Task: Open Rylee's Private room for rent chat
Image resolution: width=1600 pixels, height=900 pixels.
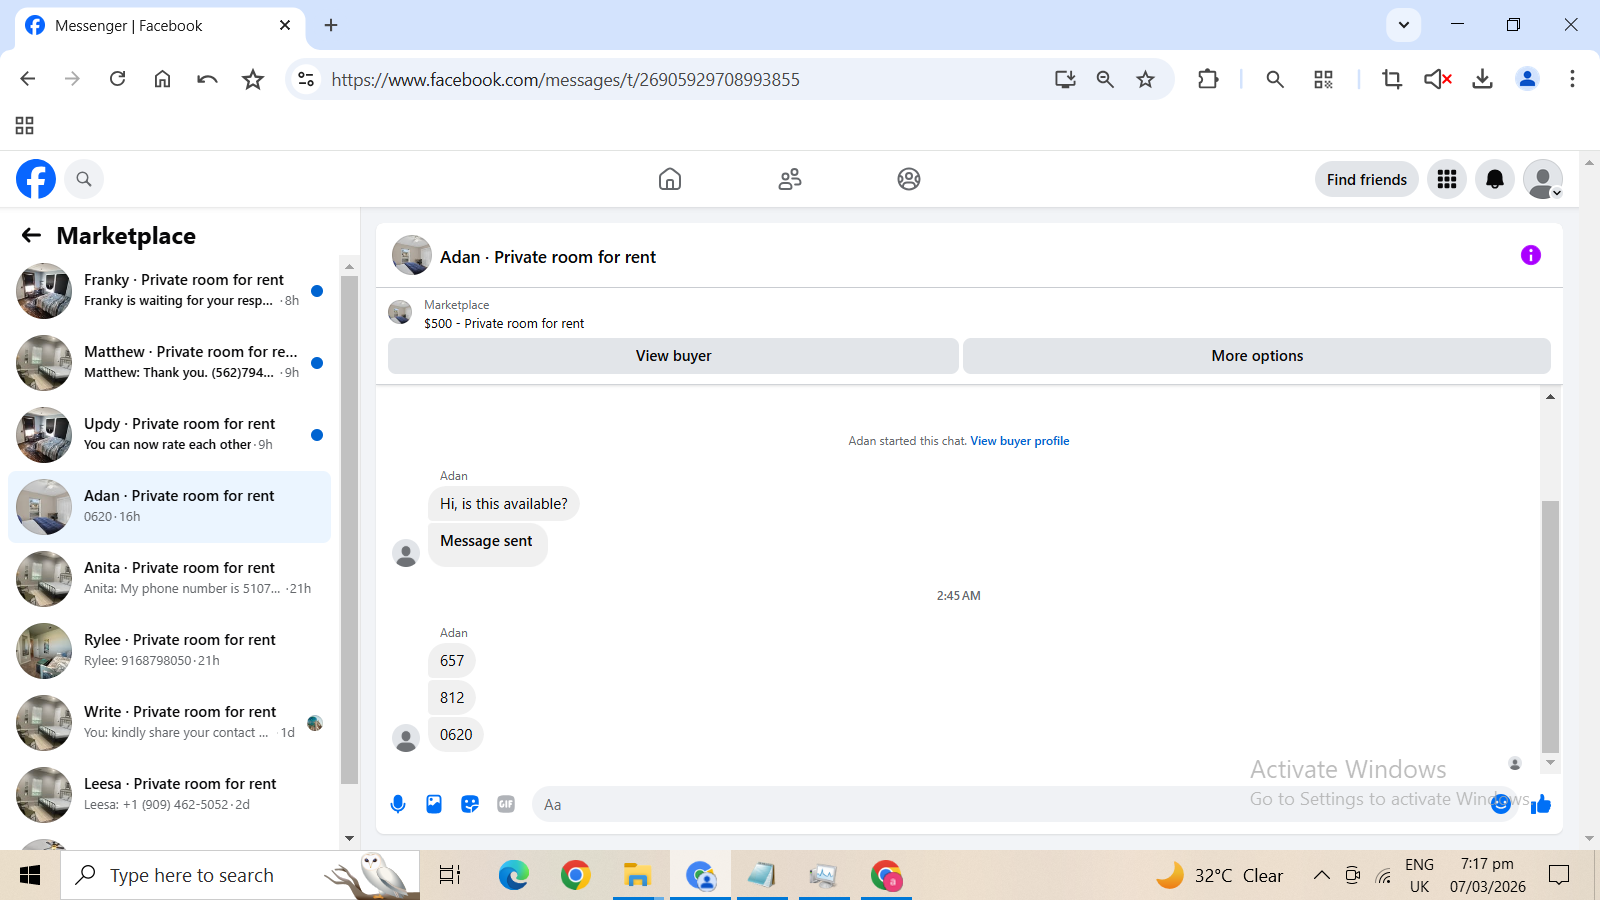Action: (169, 651)
